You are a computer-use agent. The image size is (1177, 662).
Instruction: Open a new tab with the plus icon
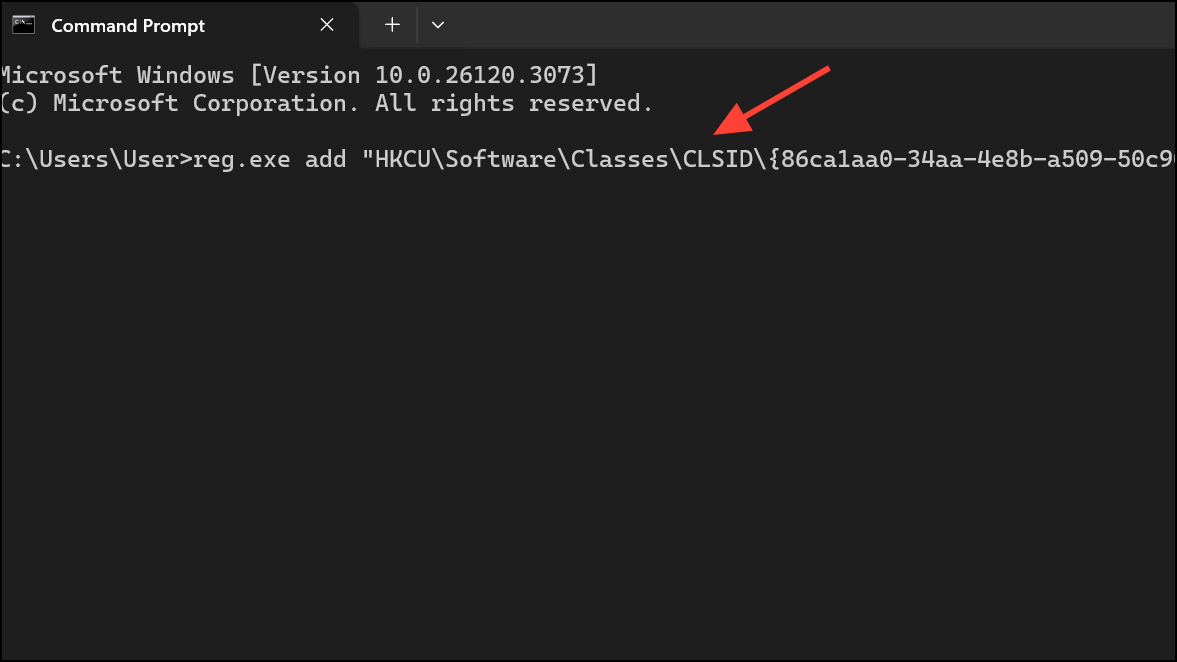tap(392, 25)
